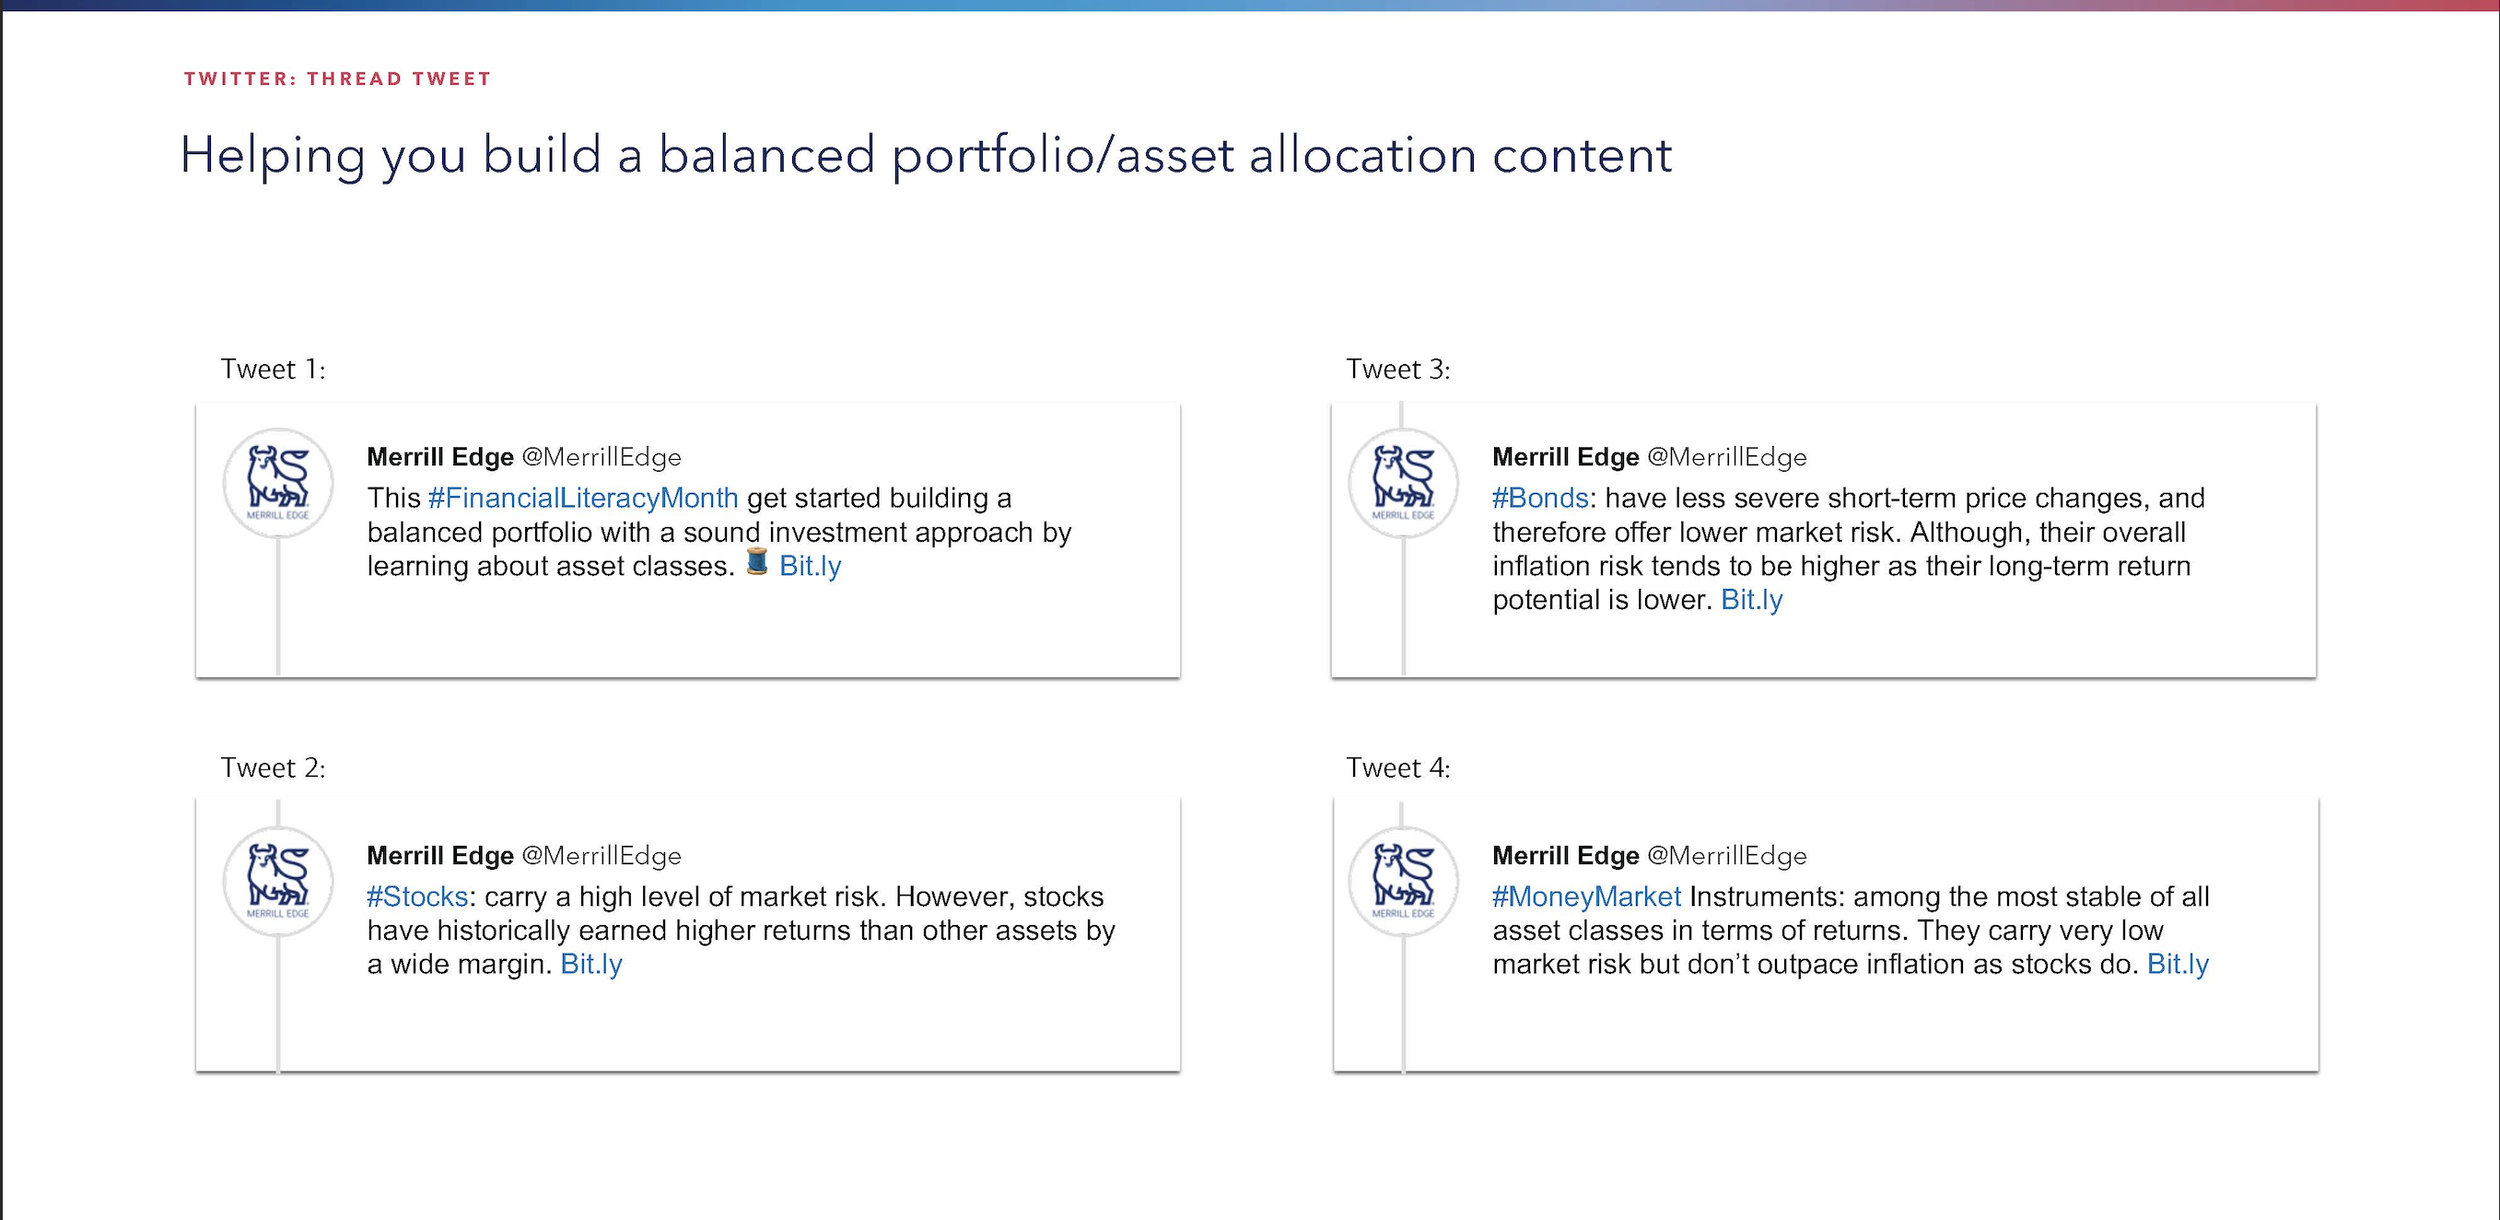This screenshot has width=2500, height=1220.
Task: Open the #MoneyMarket hashtag link
Action: point(1586,896)
